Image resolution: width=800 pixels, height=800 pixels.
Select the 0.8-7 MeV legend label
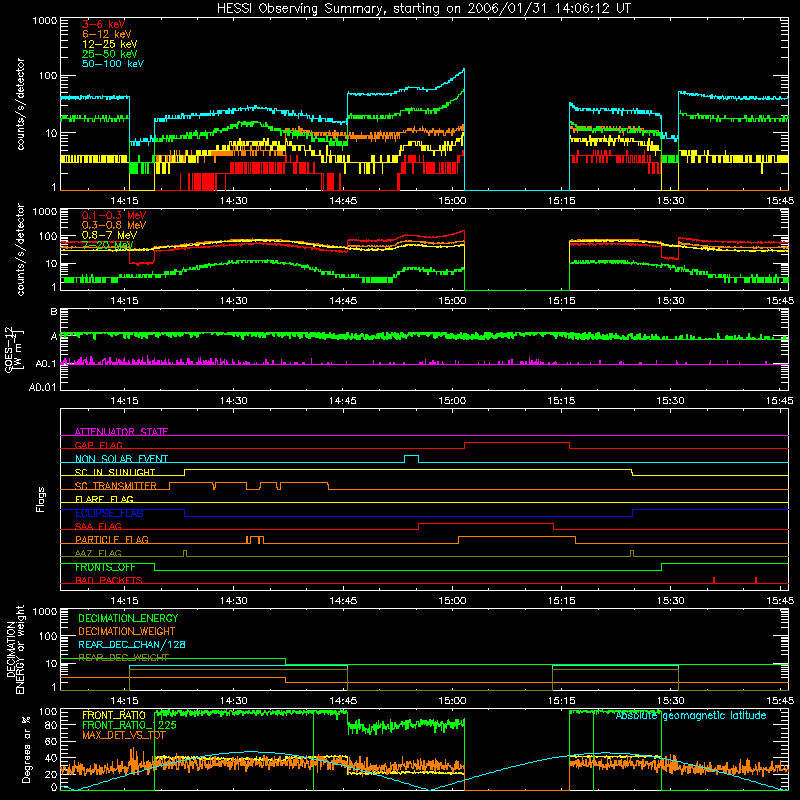pyautogui.click(x=109, y=235)
